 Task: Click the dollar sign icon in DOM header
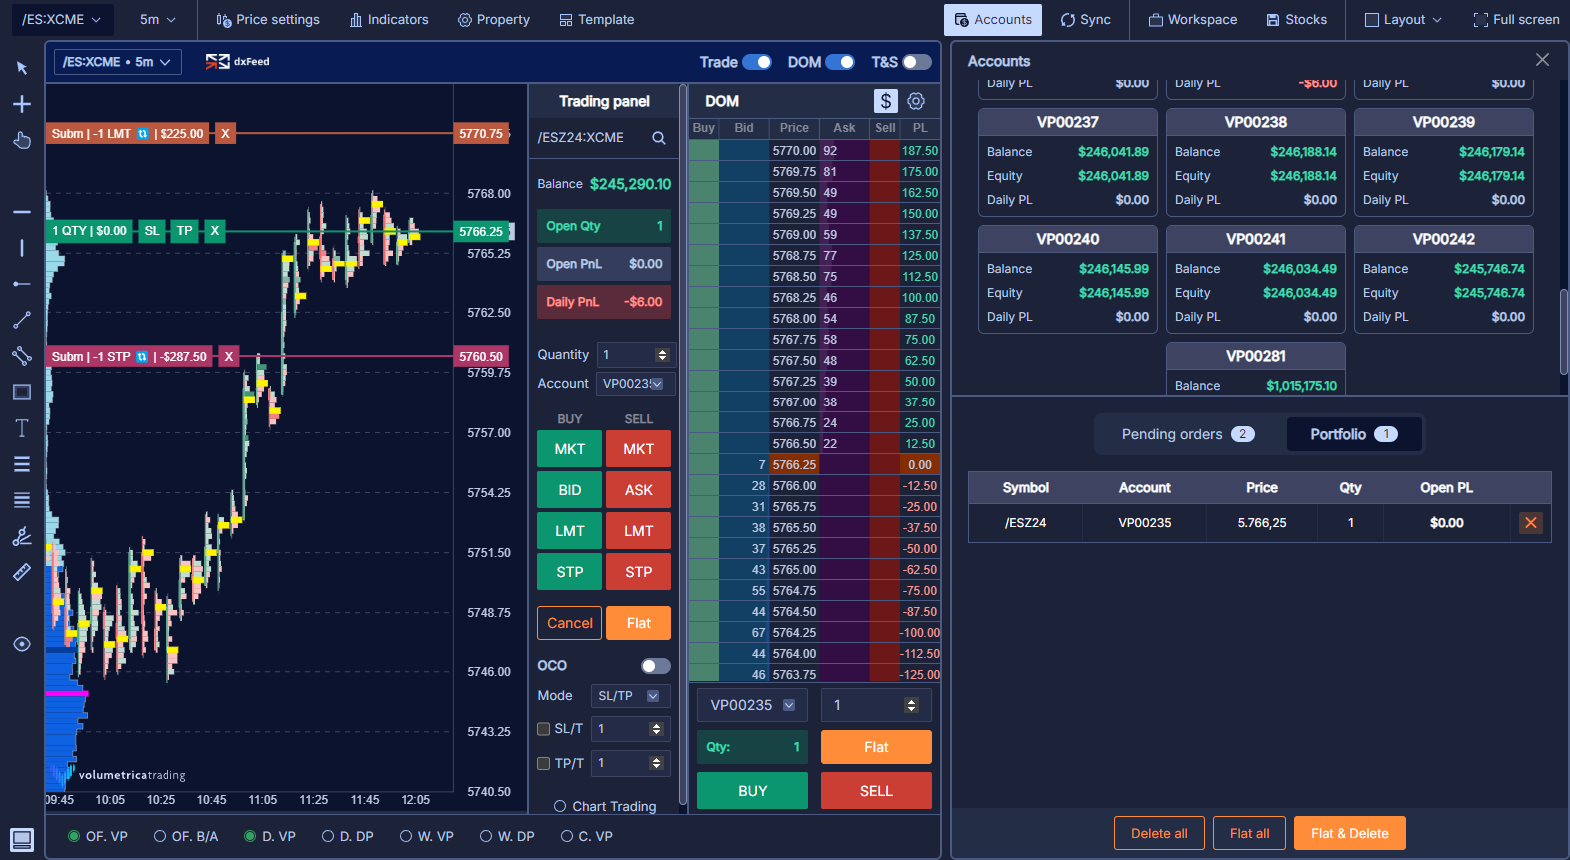click(885, 101)
